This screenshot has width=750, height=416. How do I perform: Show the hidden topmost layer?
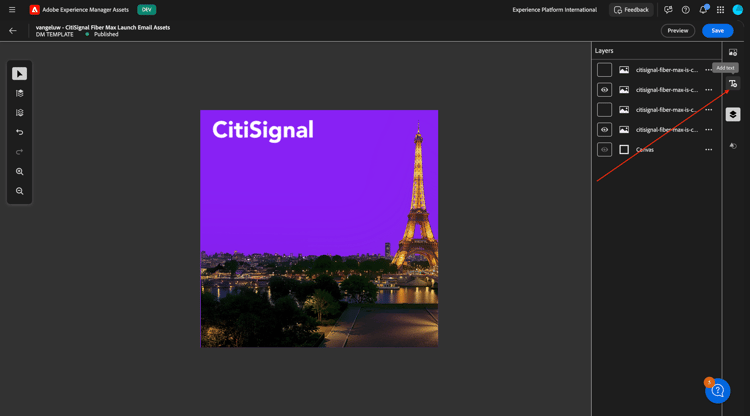pyautogui.click(x=604, y=70)
